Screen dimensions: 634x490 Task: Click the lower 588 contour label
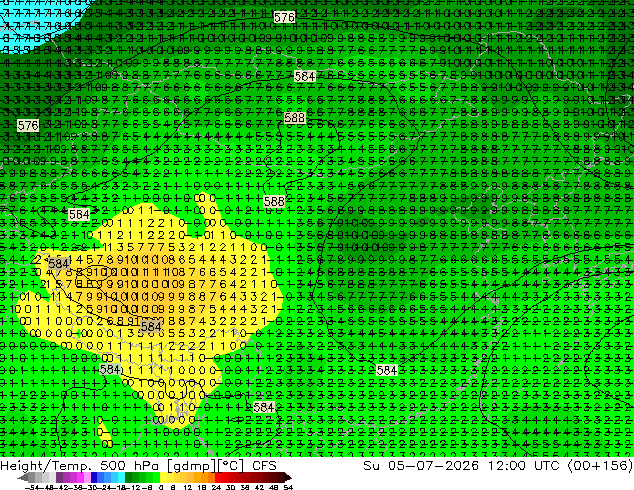[x=274, y=201]
